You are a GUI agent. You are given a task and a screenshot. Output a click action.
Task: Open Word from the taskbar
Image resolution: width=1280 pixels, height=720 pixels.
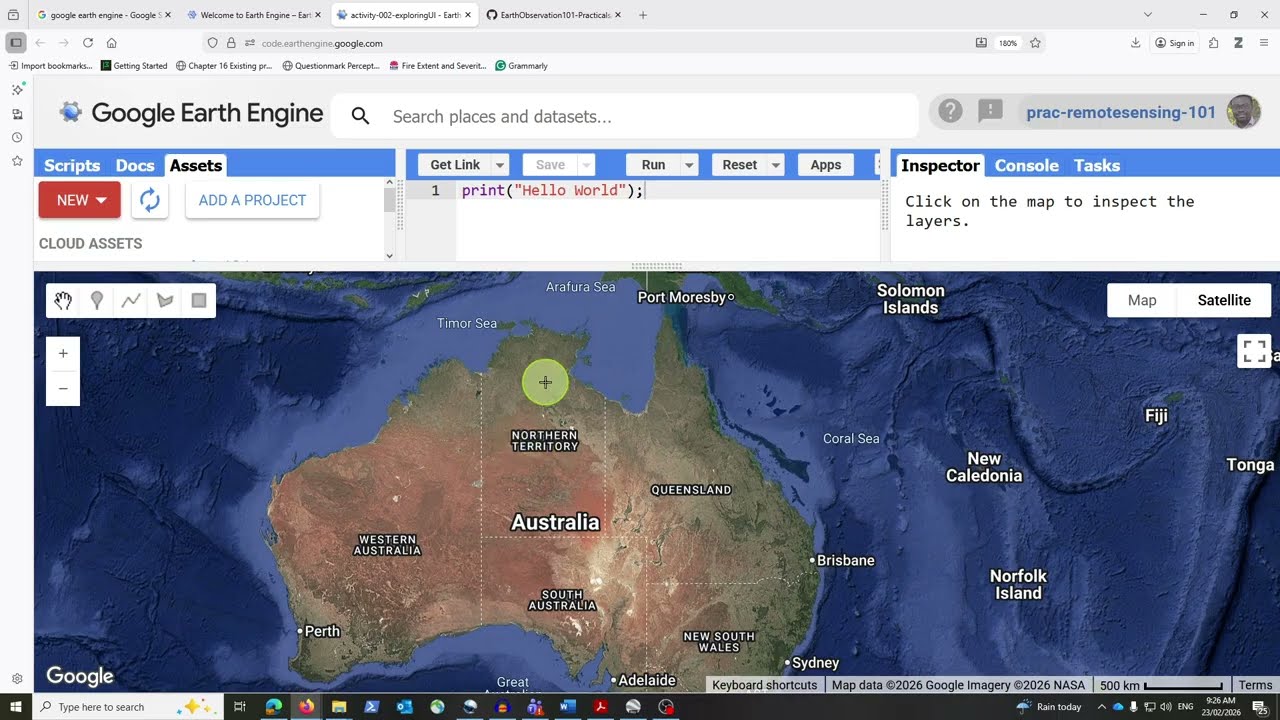coord(568,707)
